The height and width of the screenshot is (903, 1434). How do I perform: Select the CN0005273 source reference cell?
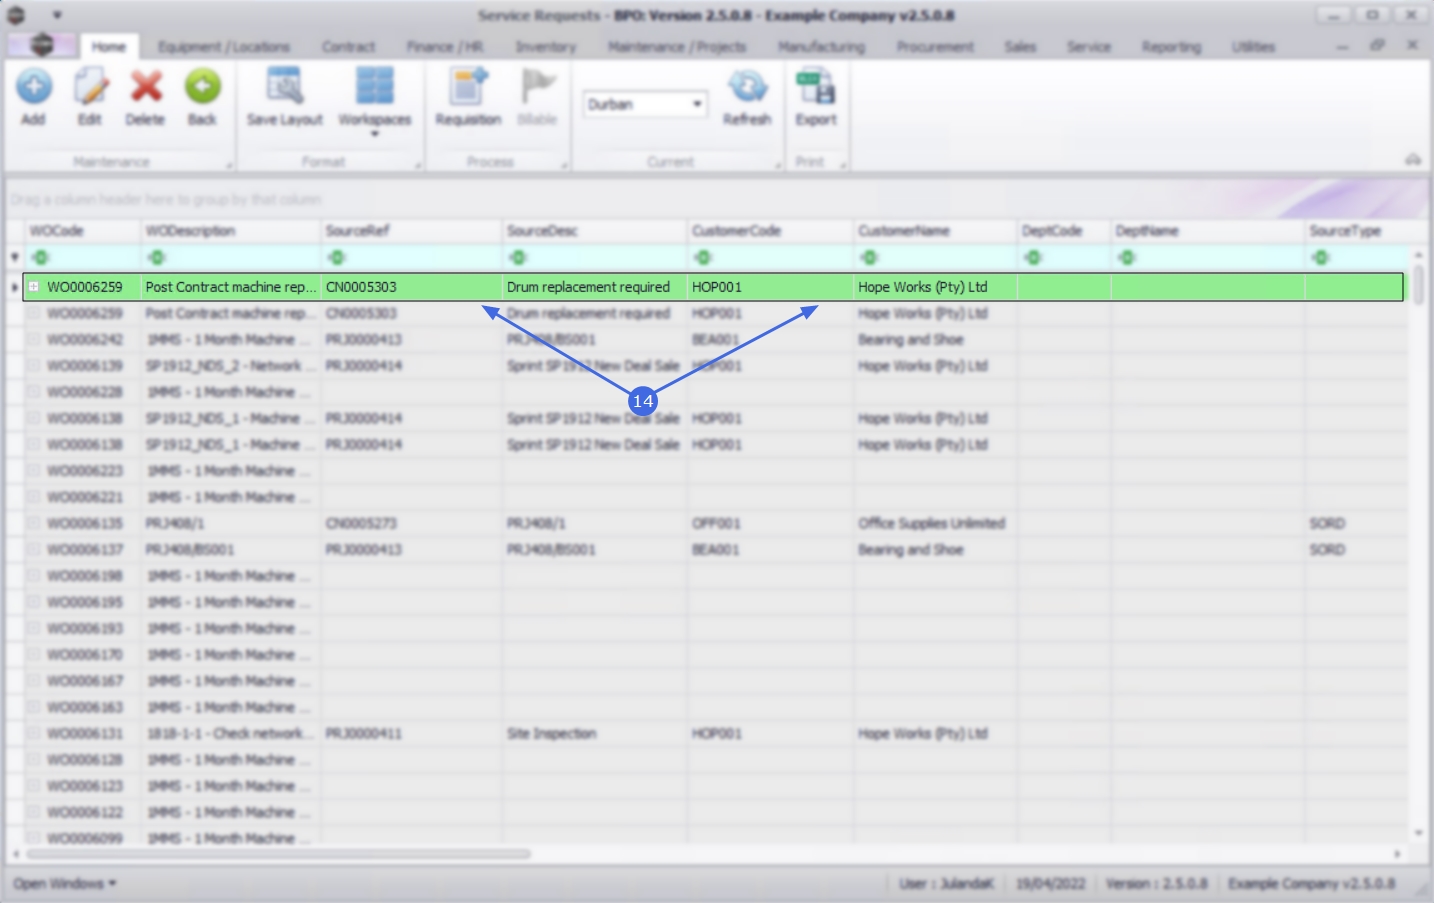(x=411, y=523)
